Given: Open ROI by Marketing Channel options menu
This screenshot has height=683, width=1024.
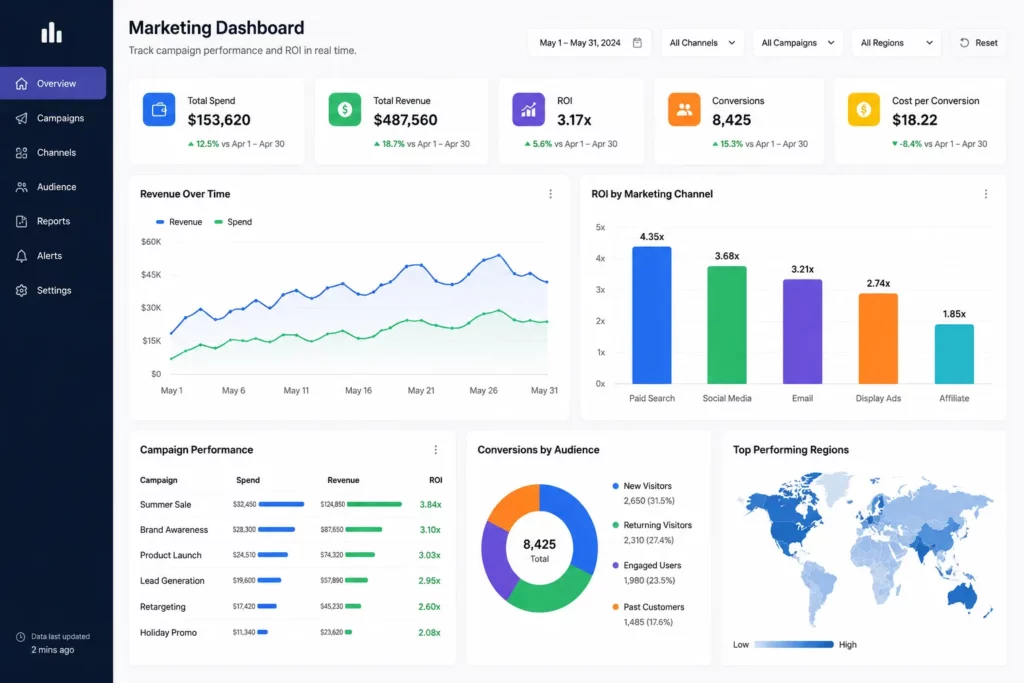Looking at the screenshot, I should click(x=985, y=194).
